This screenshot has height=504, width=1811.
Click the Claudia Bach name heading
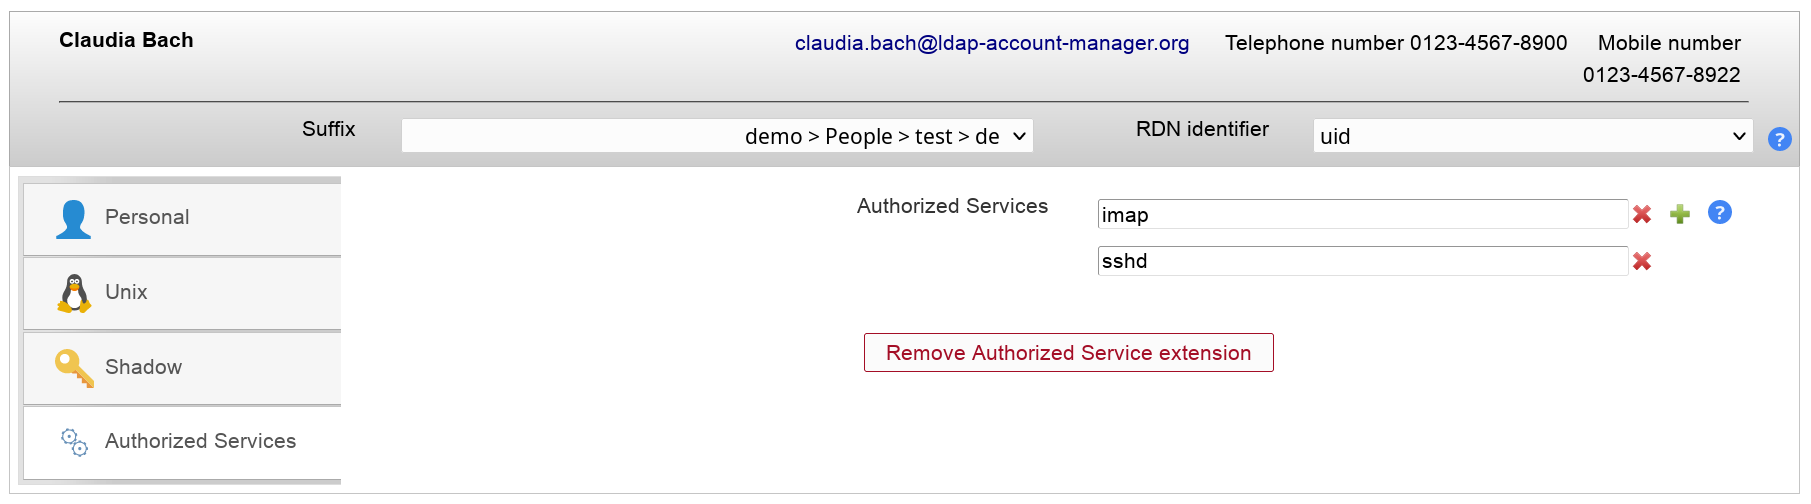126,40
